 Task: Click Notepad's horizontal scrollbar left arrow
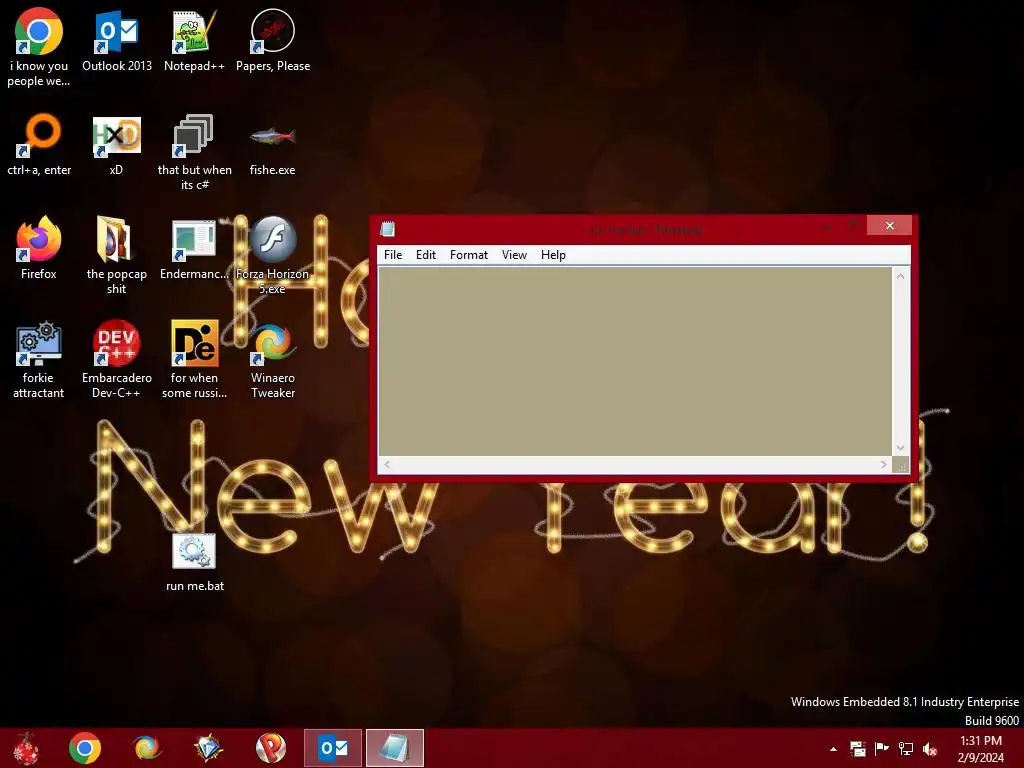coord(387,464)
